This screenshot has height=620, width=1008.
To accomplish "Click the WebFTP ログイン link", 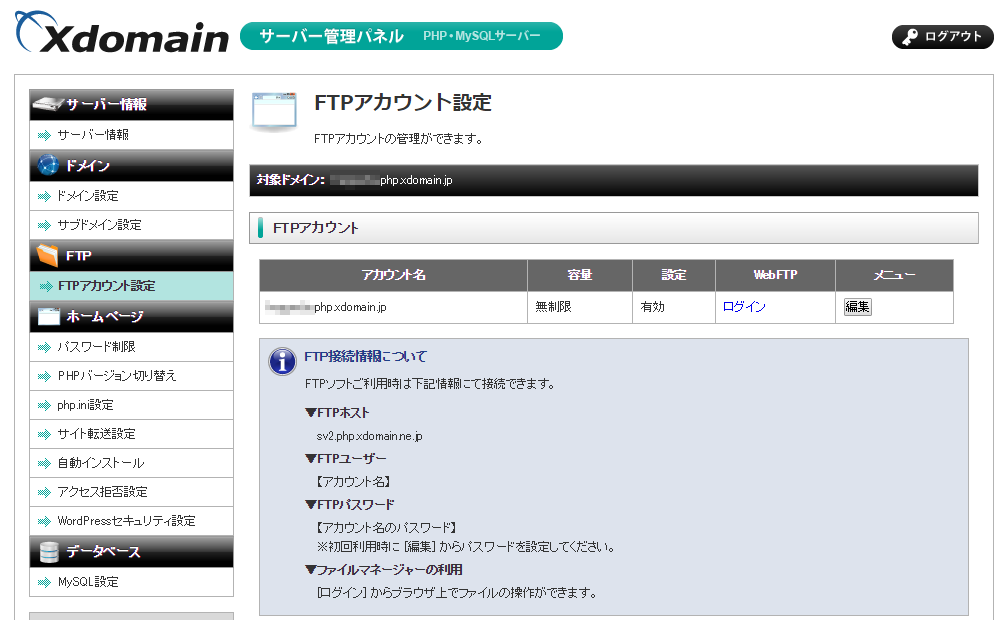I will click(744, 307).
